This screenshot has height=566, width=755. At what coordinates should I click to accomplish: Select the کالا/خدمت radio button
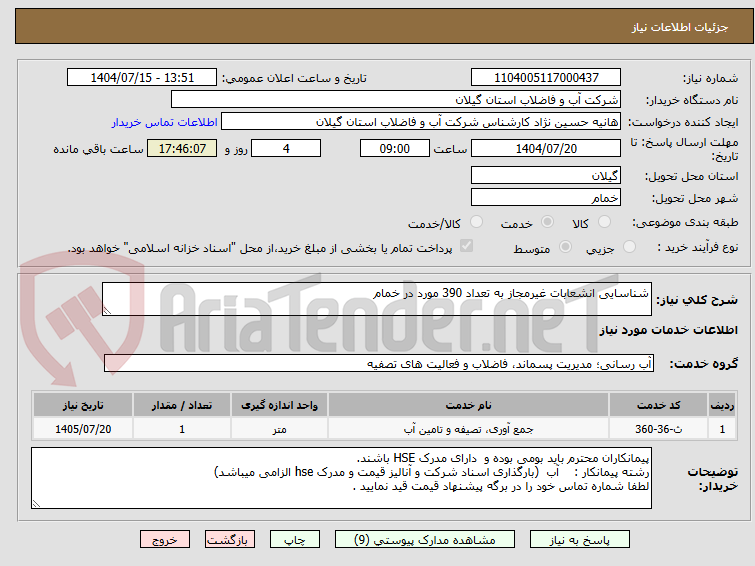(476, 222)
